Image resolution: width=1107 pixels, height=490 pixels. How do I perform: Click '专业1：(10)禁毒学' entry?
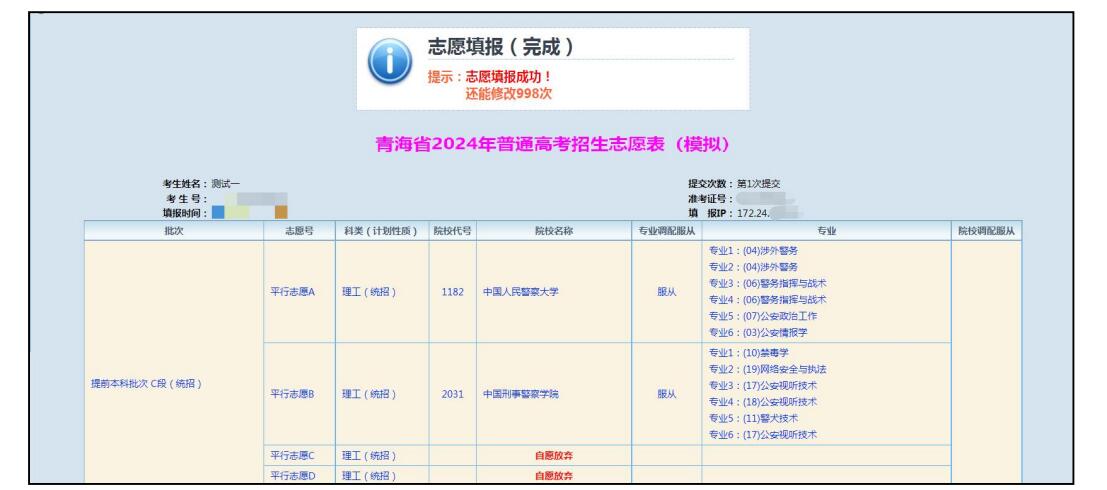click(749, 352)
